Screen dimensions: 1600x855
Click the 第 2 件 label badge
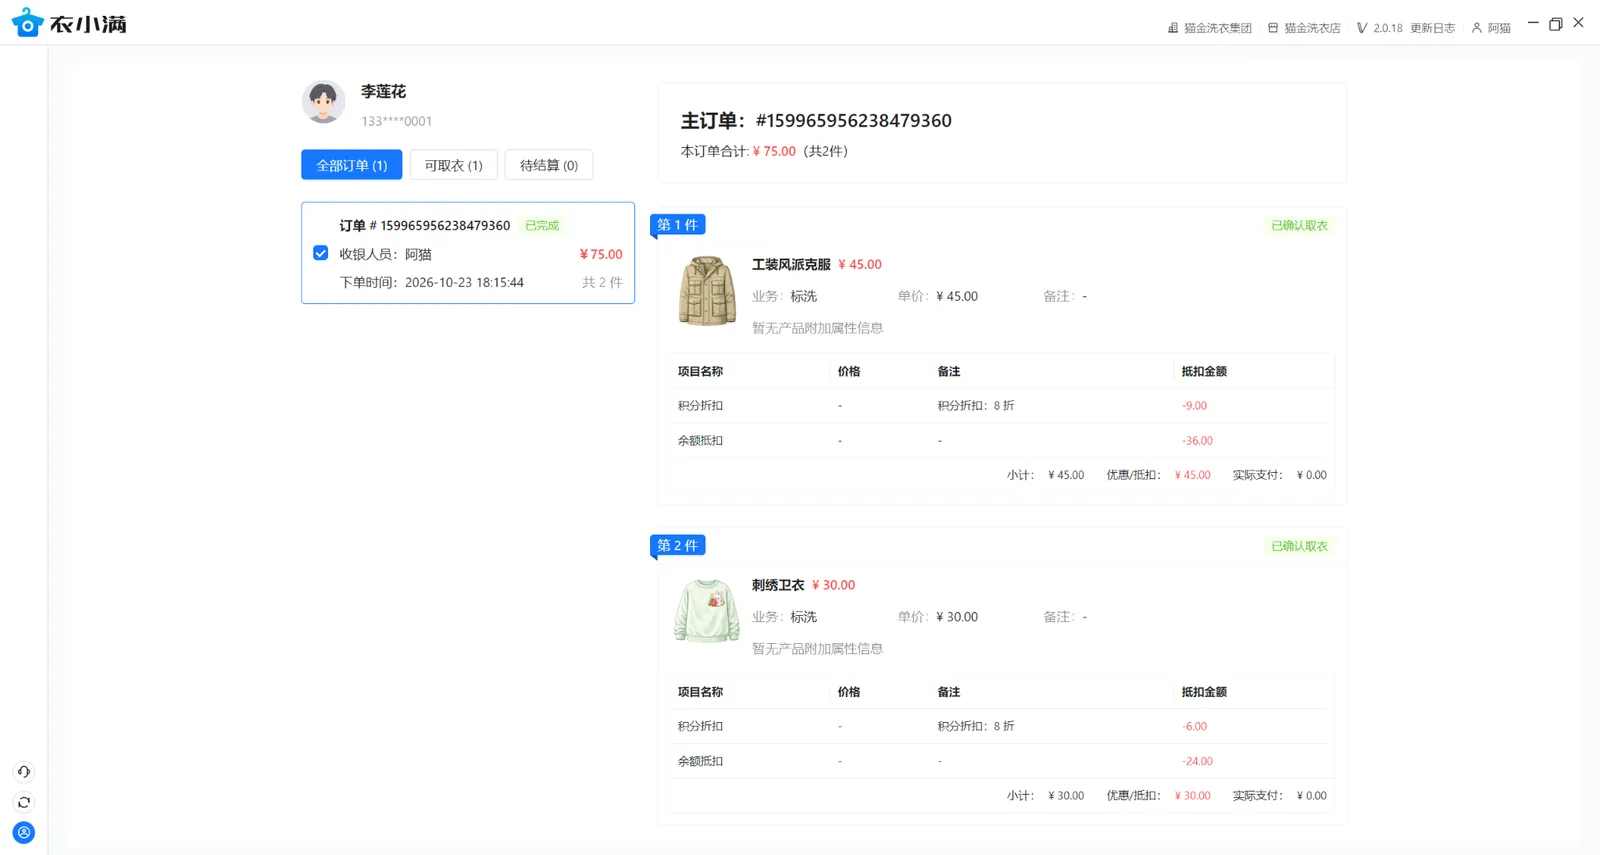point(678,545)
